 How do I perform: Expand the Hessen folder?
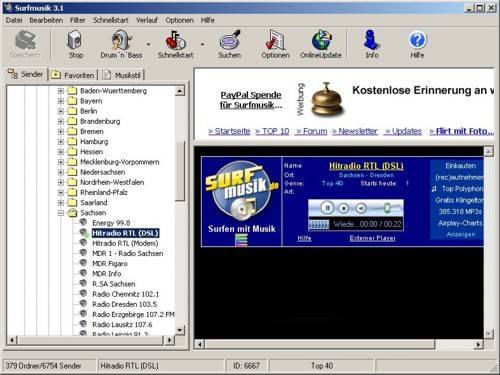tap(61, 152)
